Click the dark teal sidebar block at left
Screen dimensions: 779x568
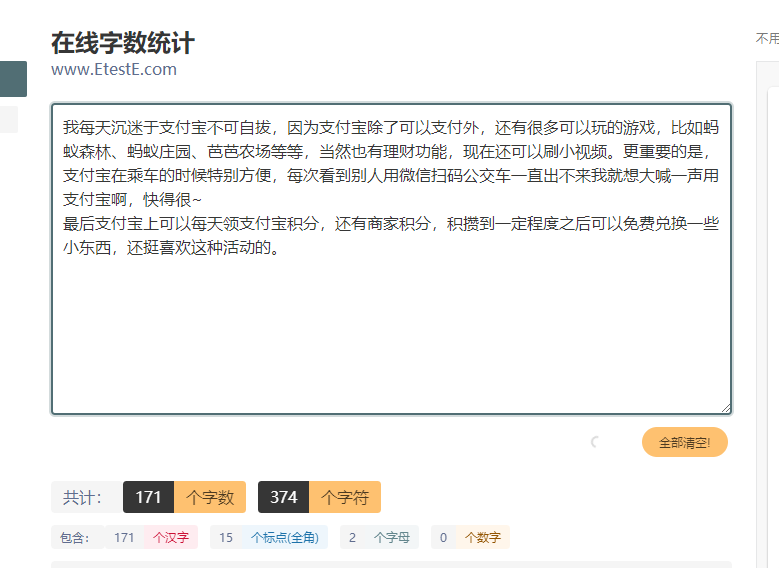click(x=13, y=79)
